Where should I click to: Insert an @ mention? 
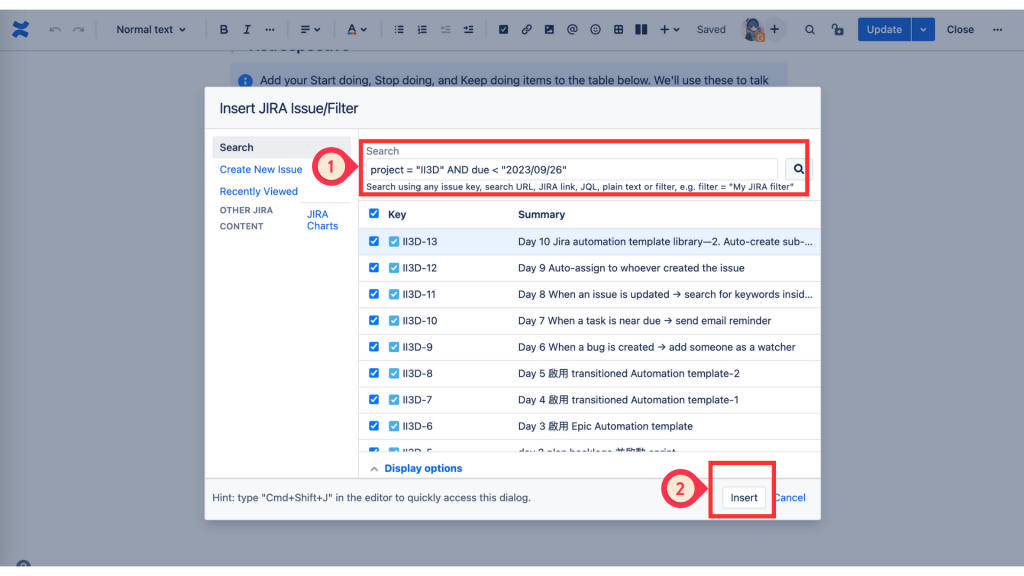(x=571, y=29)
